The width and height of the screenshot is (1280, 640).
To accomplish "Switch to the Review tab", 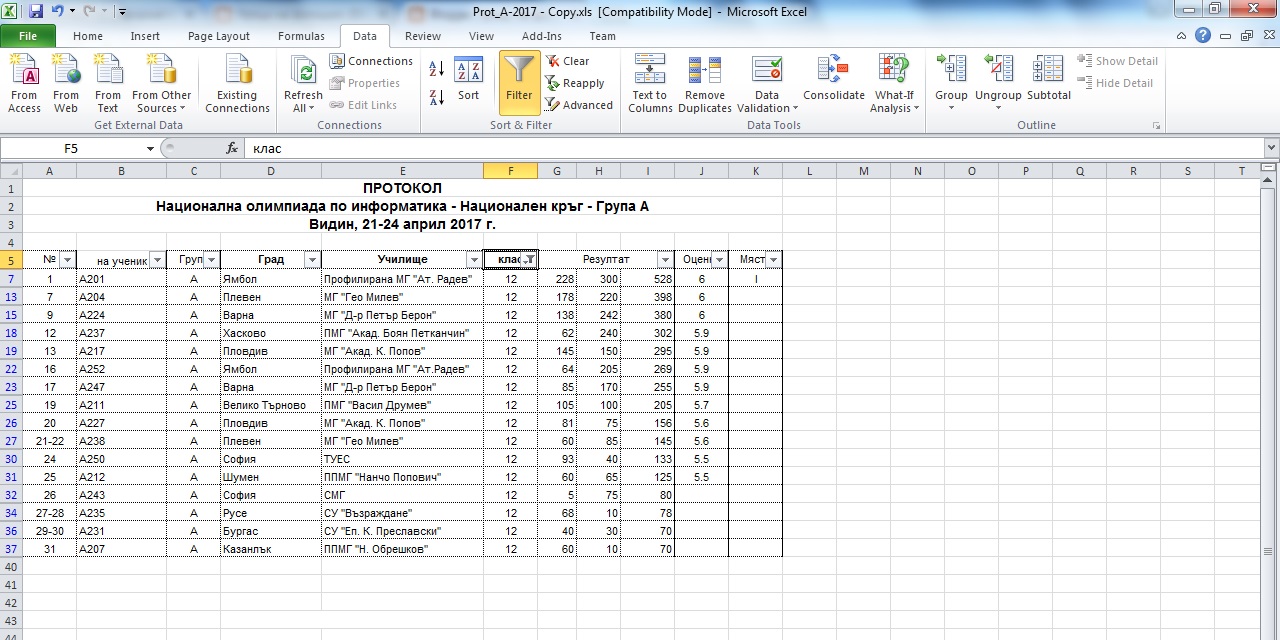I will (423, 36).
